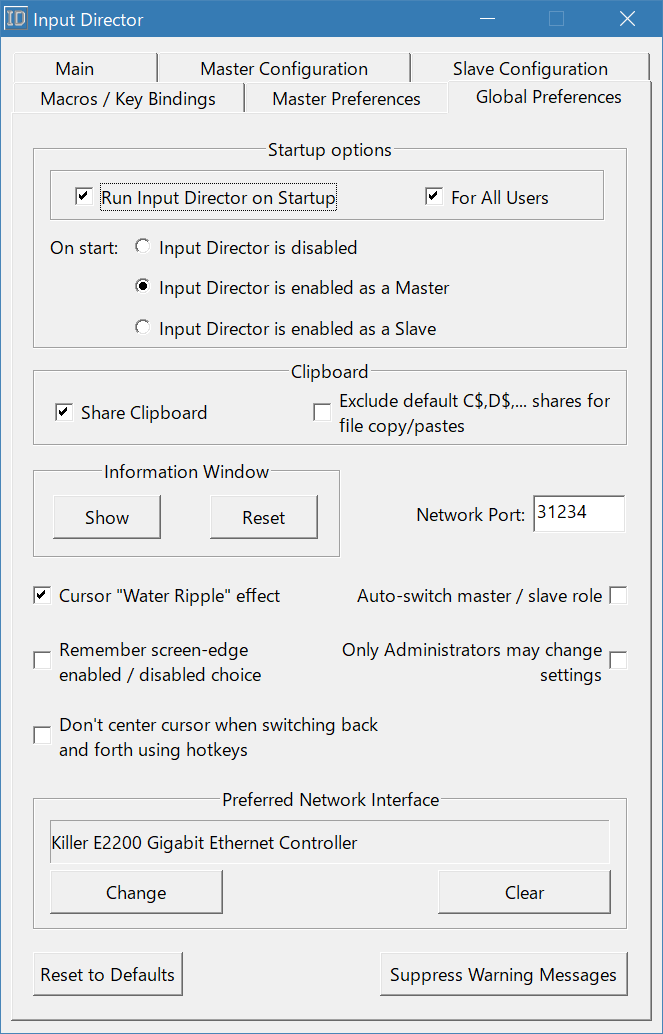Reset the Information Window
Image resolution: width=663 pixels, height=1034 pixels.
[263, 518]
